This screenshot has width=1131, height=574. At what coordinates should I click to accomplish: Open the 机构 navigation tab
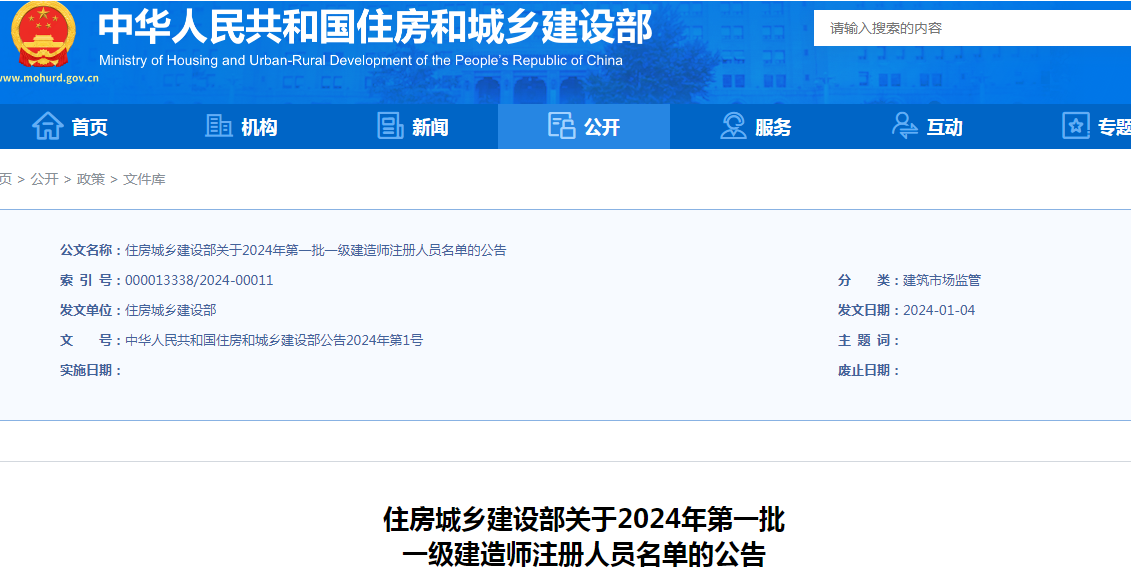tap(241, 126)
